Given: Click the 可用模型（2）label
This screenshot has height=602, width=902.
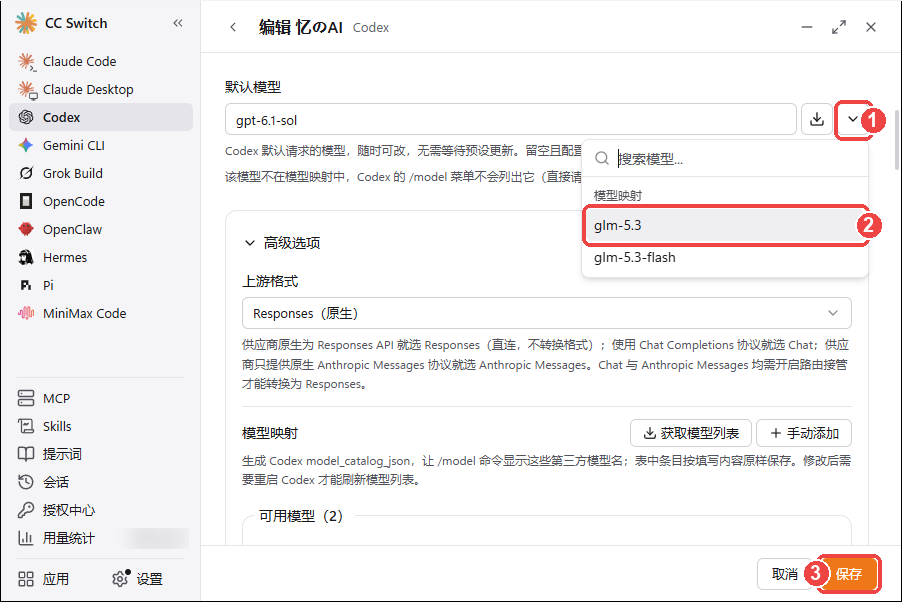Looking at the screenshot, I should (301, 516).
